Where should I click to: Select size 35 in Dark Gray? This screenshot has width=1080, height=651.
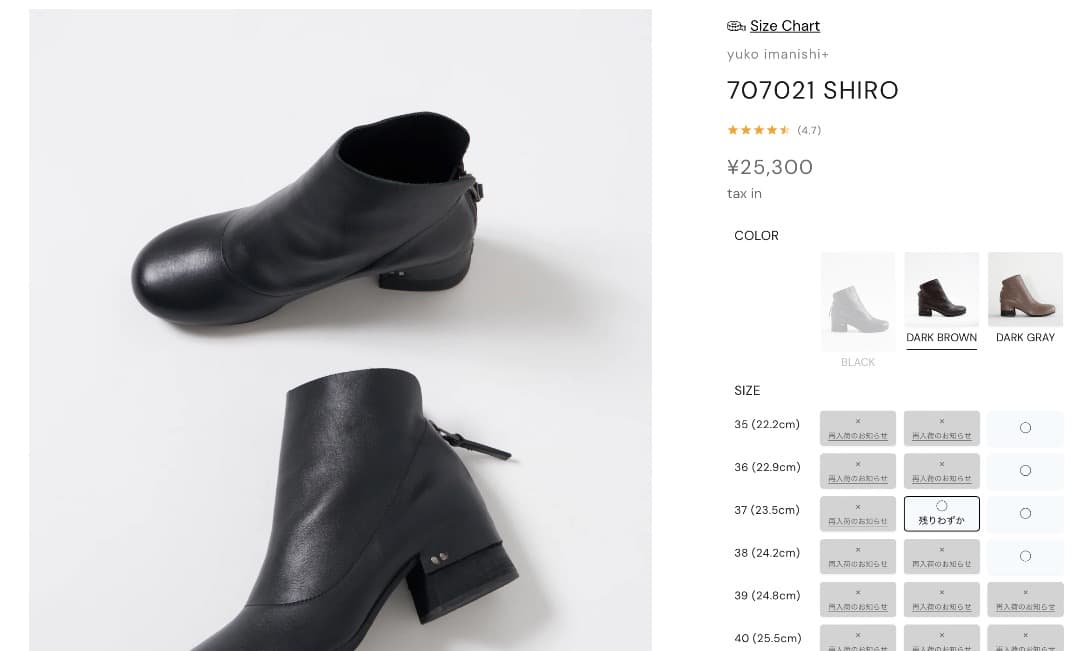click(x=1025, y=428)
